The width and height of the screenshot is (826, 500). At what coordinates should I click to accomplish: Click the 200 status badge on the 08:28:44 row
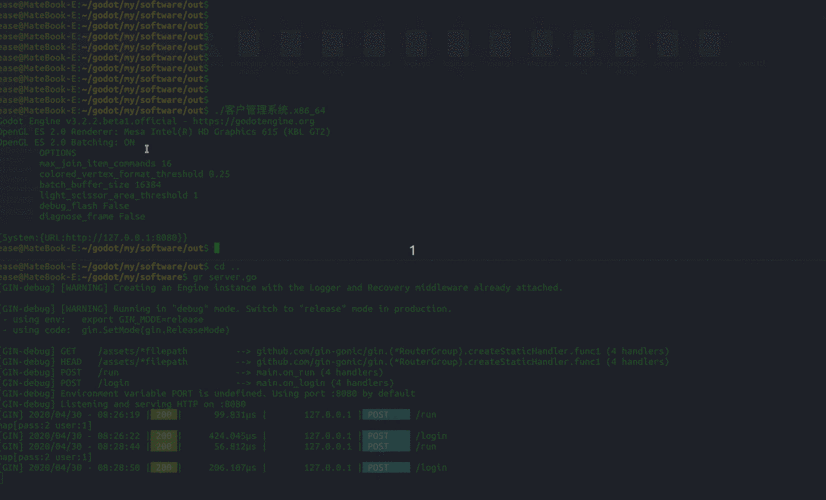click(164, 446)
